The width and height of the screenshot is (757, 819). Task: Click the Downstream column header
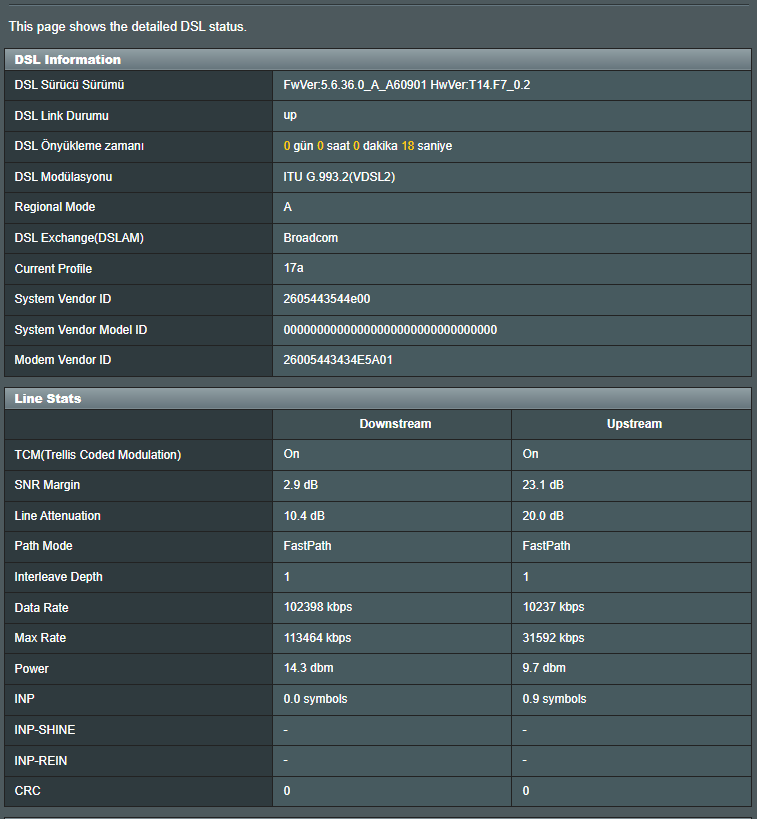coord(395,424)
